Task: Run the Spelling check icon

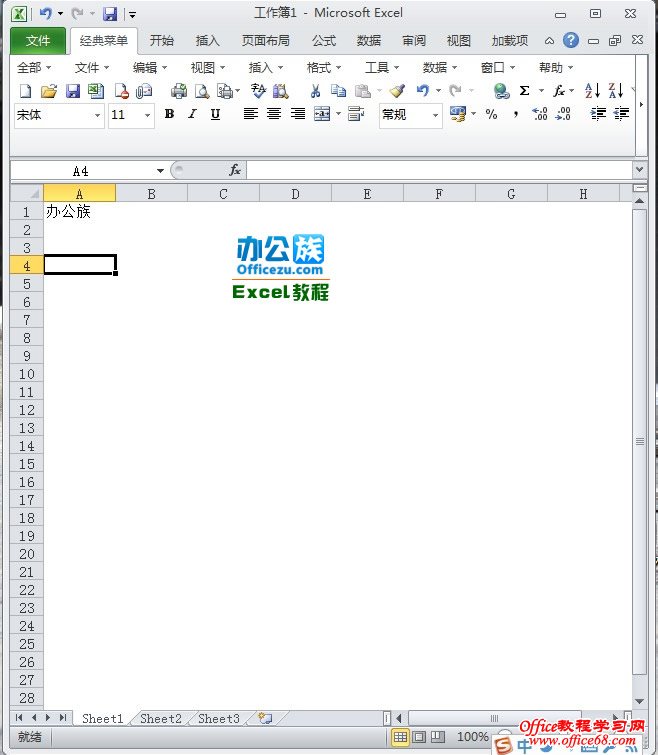Action: pyautogui.click(x=258, y=91)
